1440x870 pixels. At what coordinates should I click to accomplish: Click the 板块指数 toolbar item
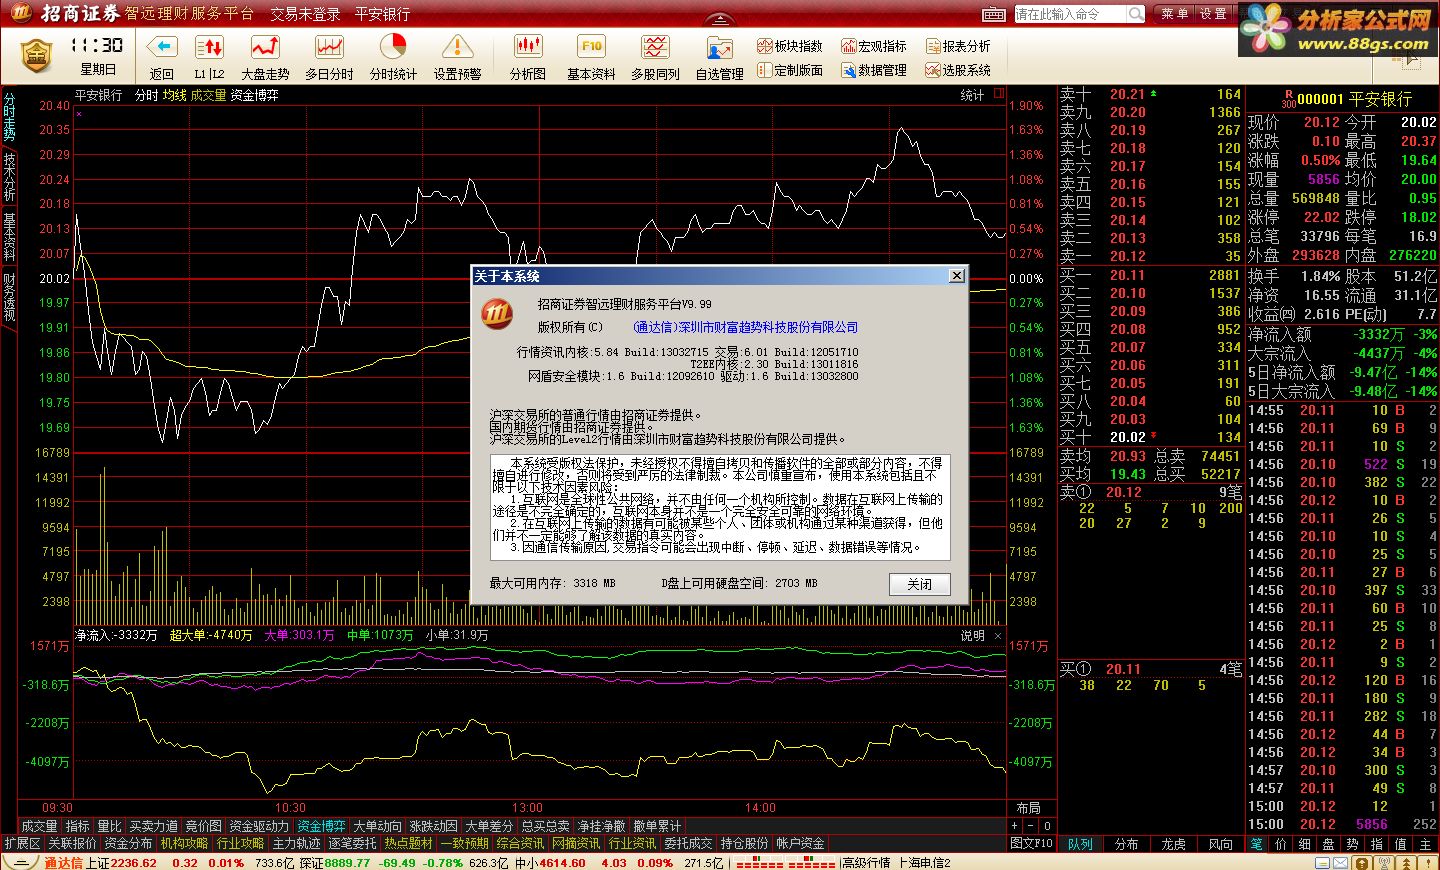tap(790, 46)
